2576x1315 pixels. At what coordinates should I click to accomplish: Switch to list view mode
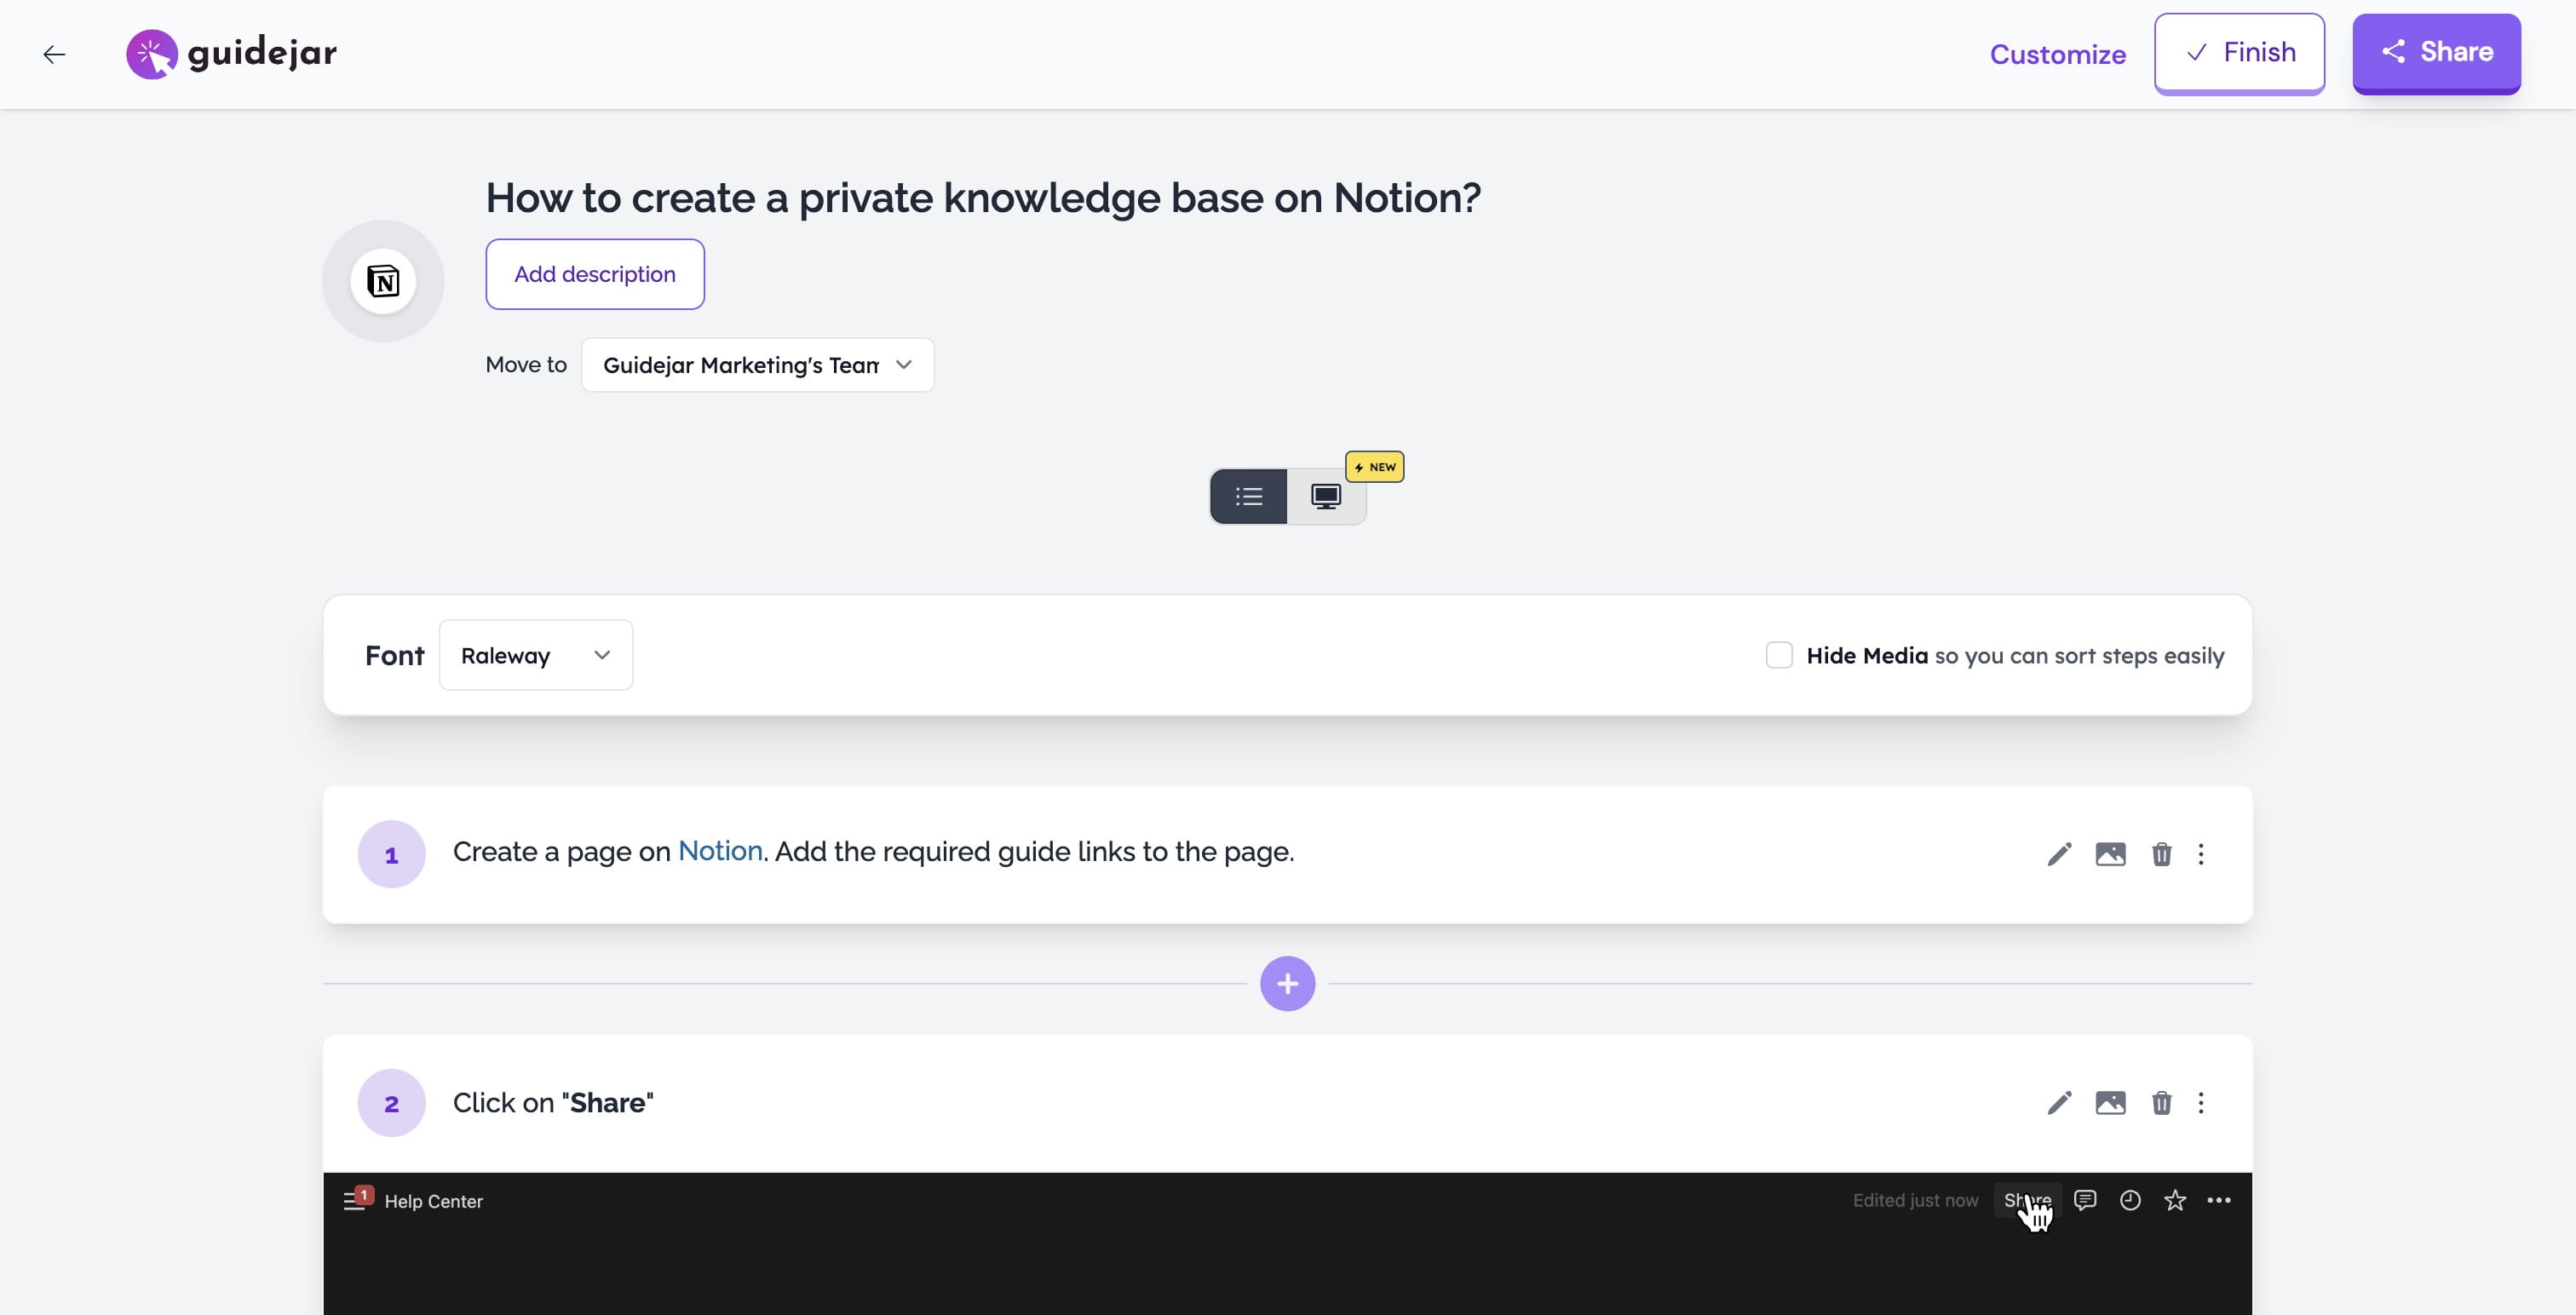pyautogui.click(x=1249, y=496)
